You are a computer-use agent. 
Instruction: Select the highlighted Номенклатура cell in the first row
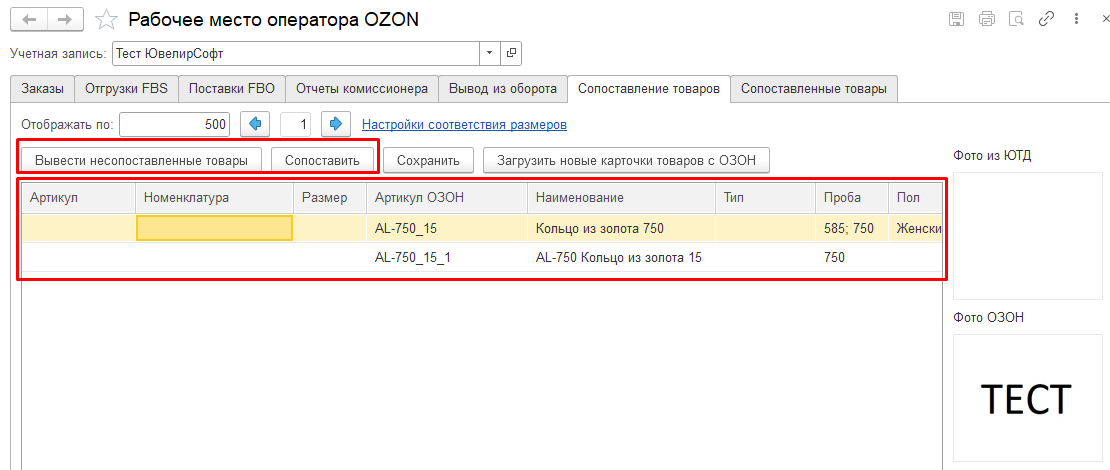tap(214, 228)
